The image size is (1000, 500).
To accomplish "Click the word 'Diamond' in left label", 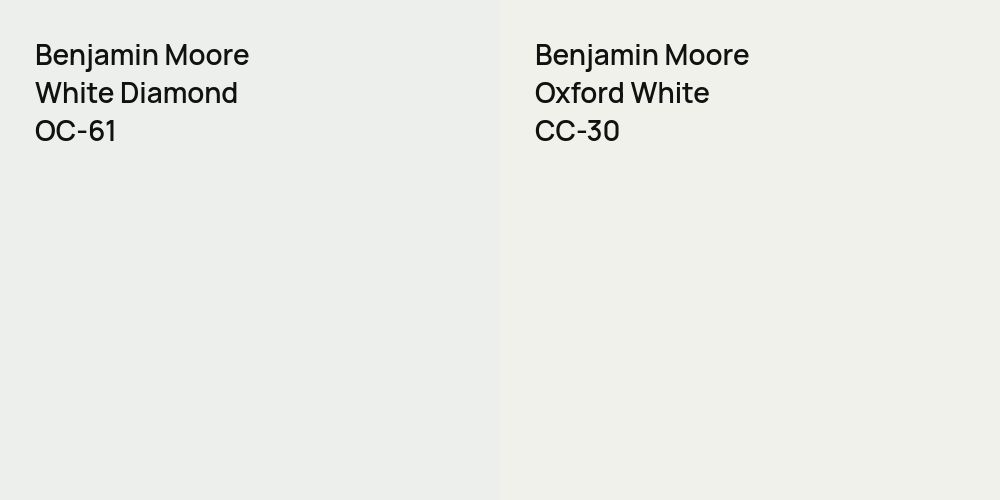I will click(179, 93).
